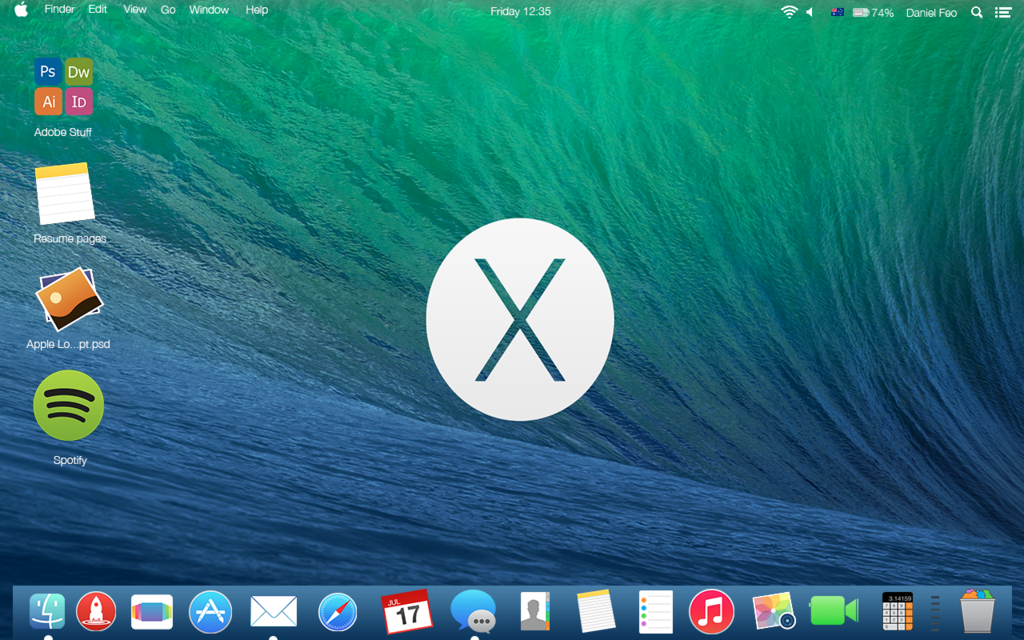Launch the red music note app
Image resolution: width=1024 pixels, height=640 pixels.
[711, 611]
